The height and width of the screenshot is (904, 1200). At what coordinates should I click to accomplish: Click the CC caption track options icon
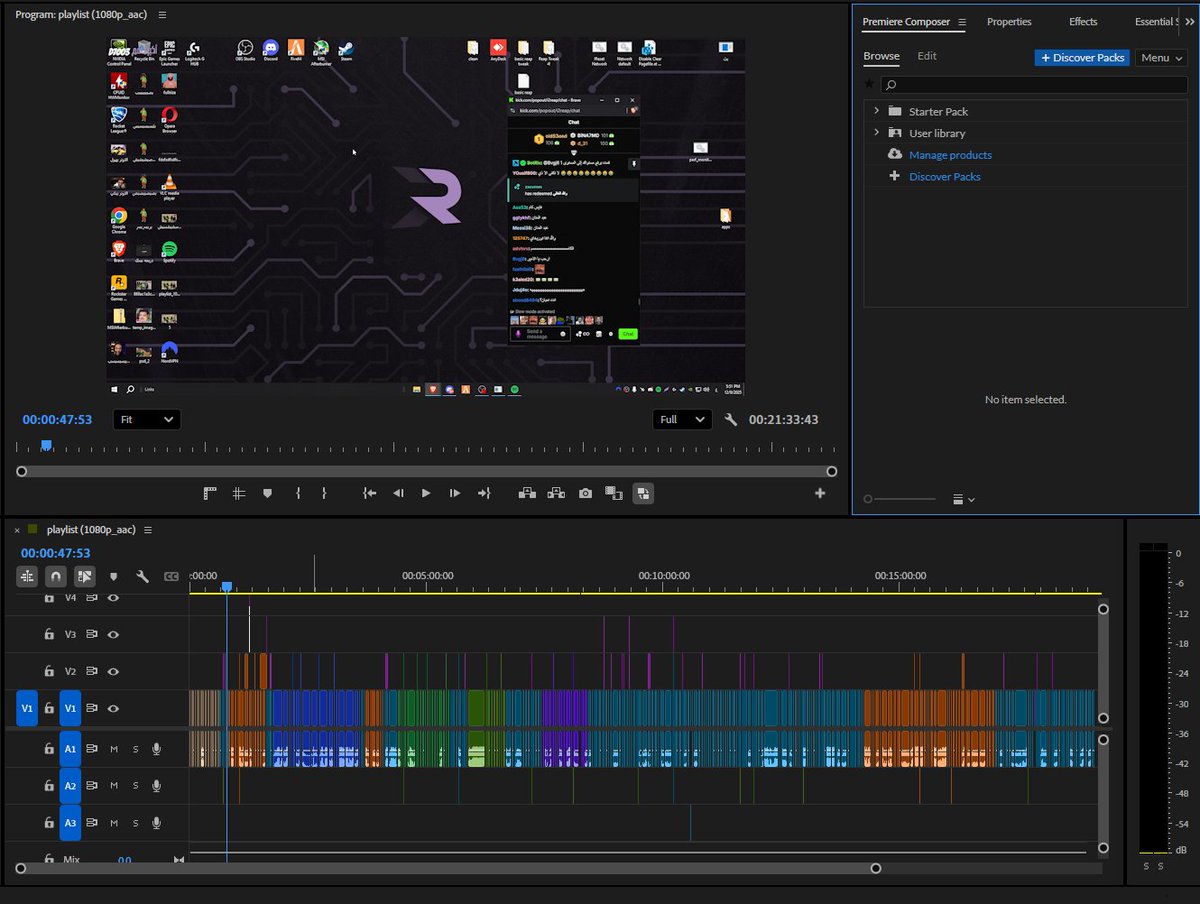point(171,577)
